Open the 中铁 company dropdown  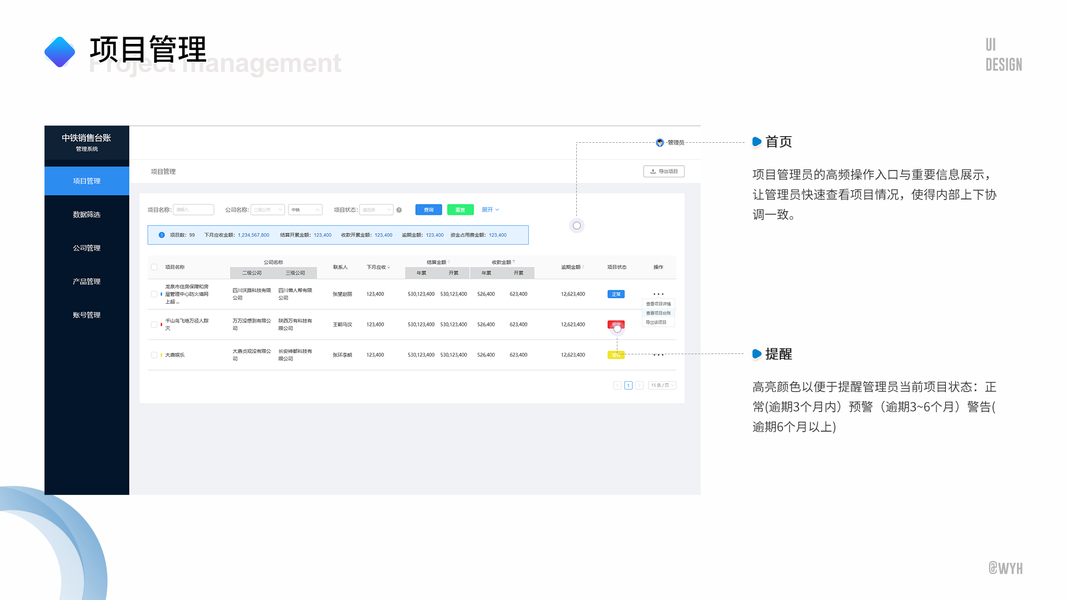305,210
